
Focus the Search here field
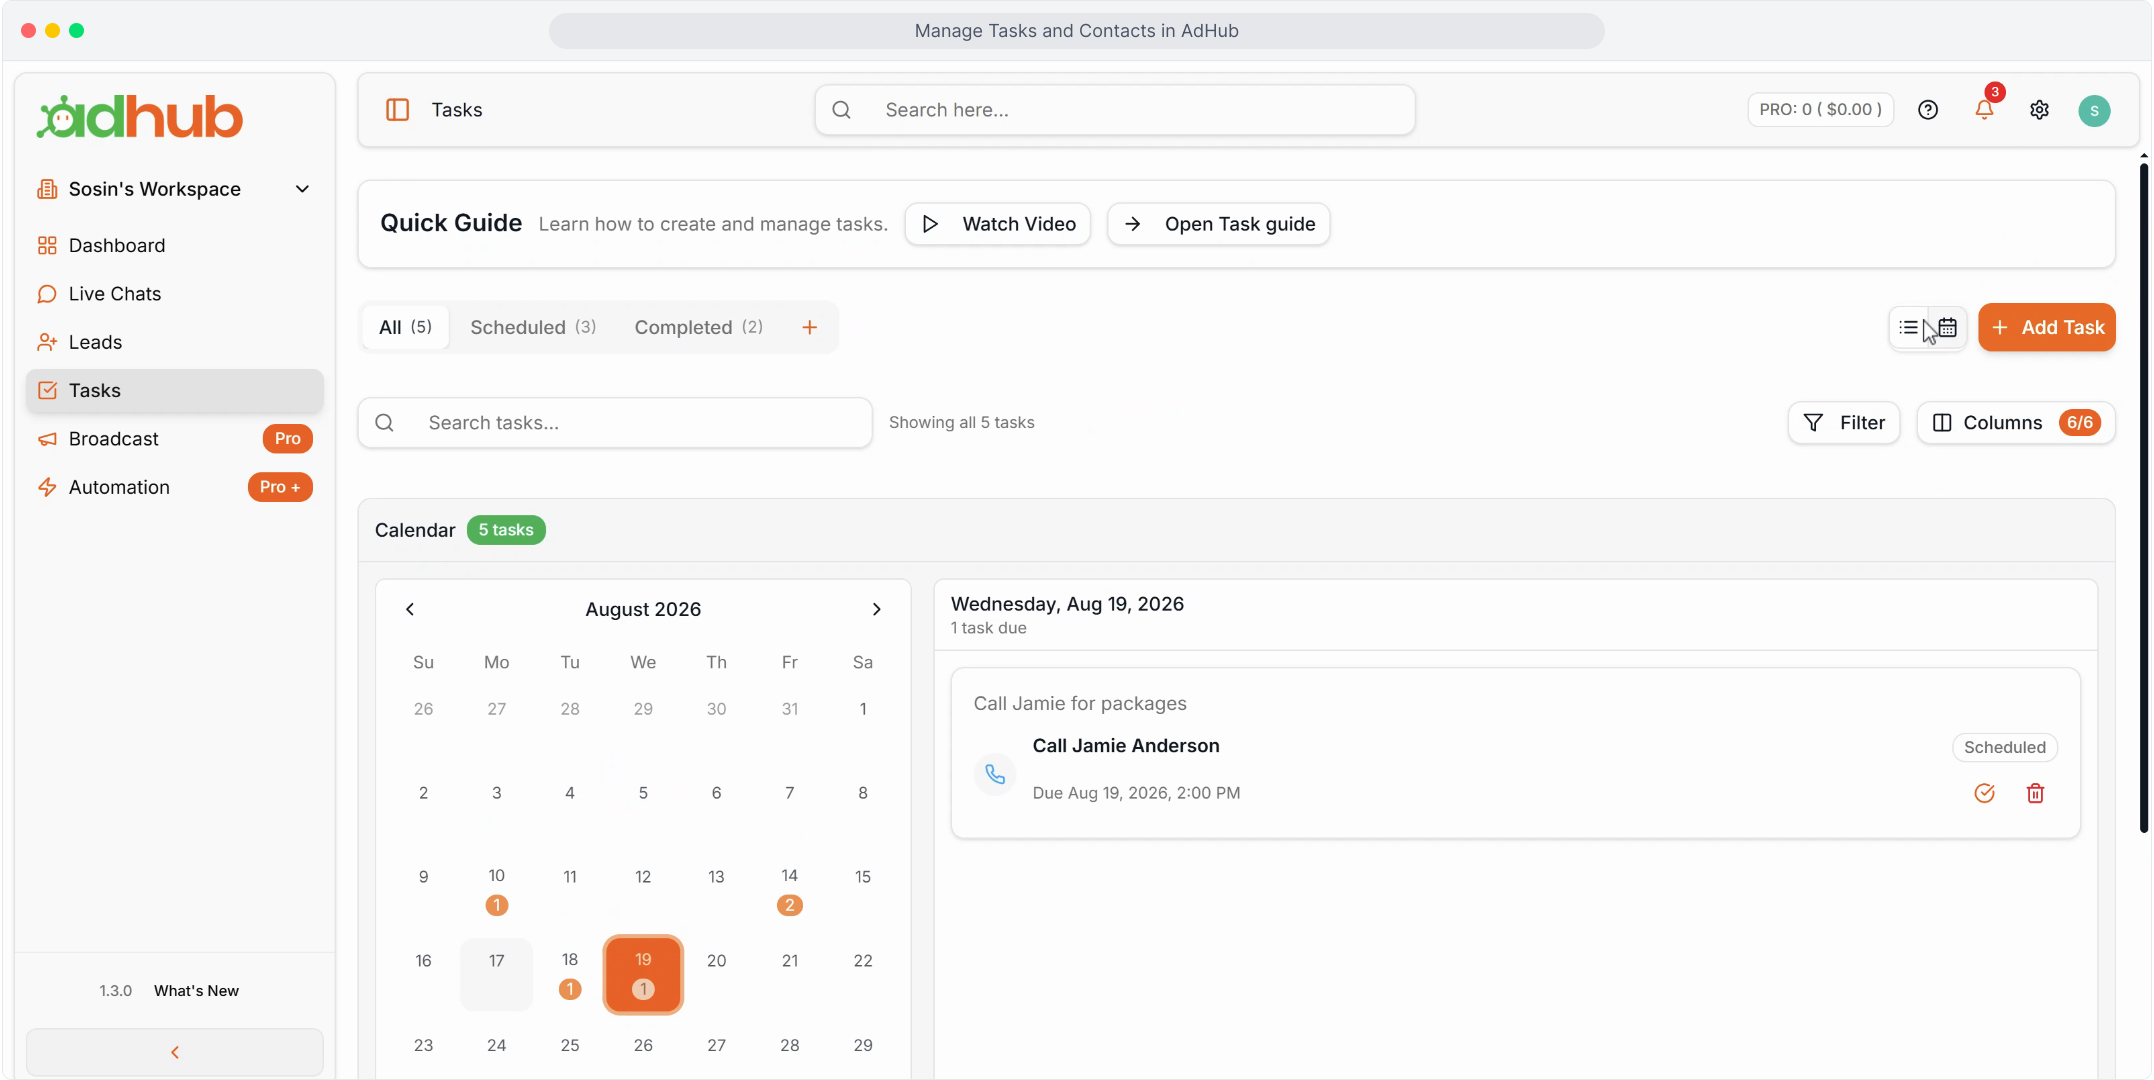pos(1115,110)
